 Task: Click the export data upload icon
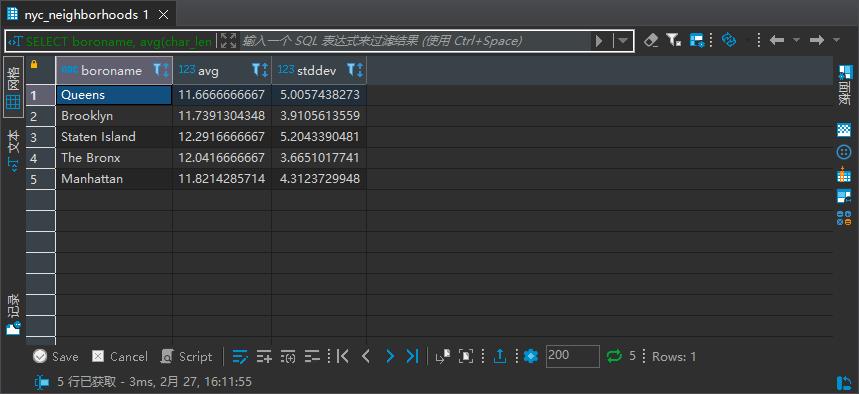500,357
